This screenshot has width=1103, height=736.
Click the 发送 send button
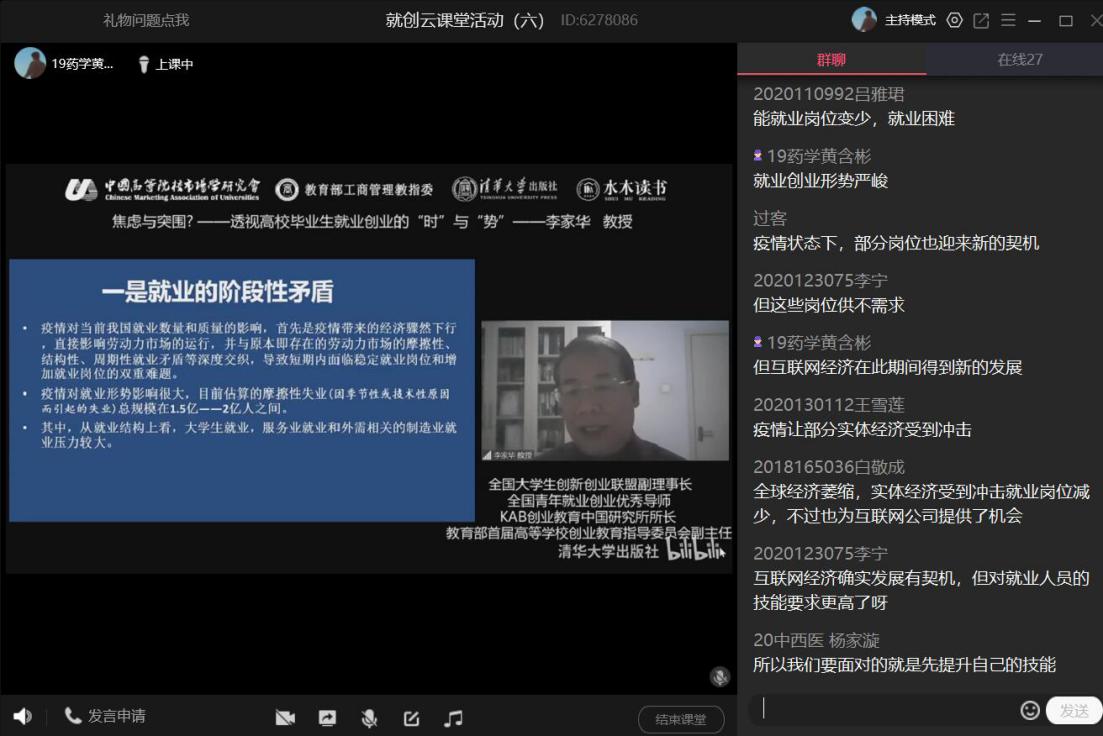pos(1074,711)
